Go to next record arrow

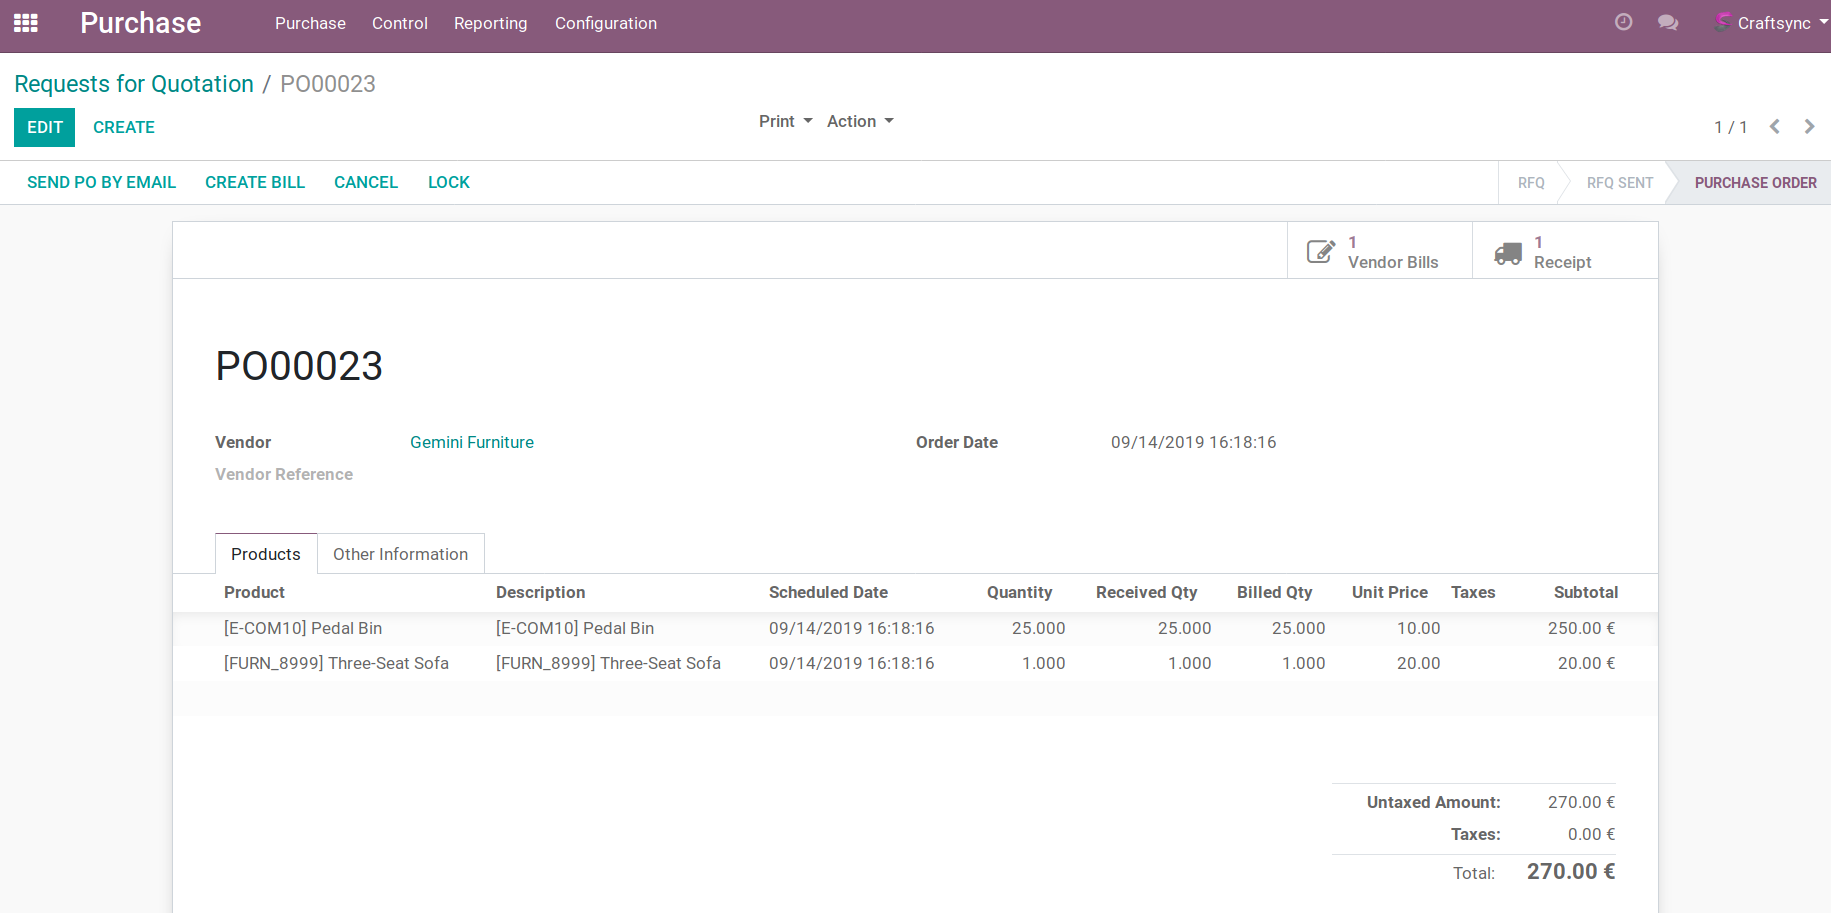pyautogui.click(x=1809, y=127)
